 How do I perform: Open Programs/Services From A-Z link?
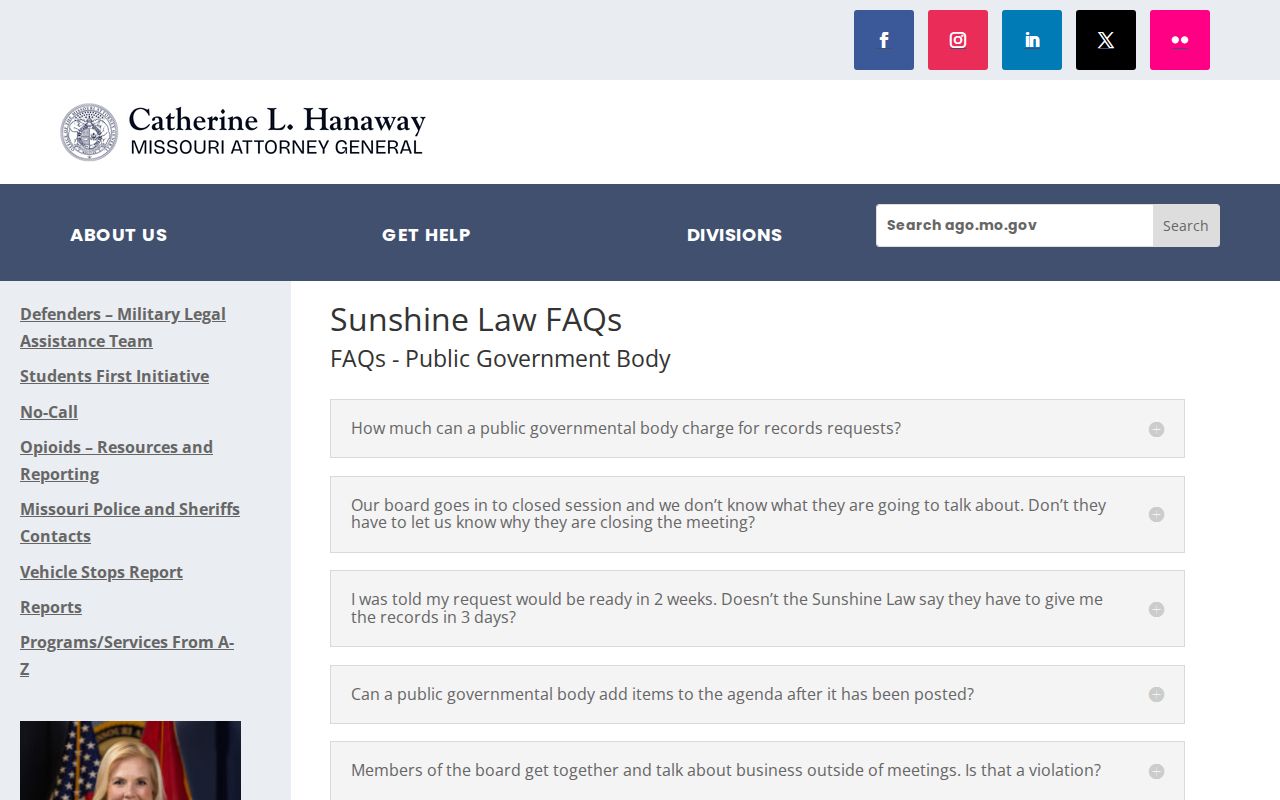coord(127,655)
